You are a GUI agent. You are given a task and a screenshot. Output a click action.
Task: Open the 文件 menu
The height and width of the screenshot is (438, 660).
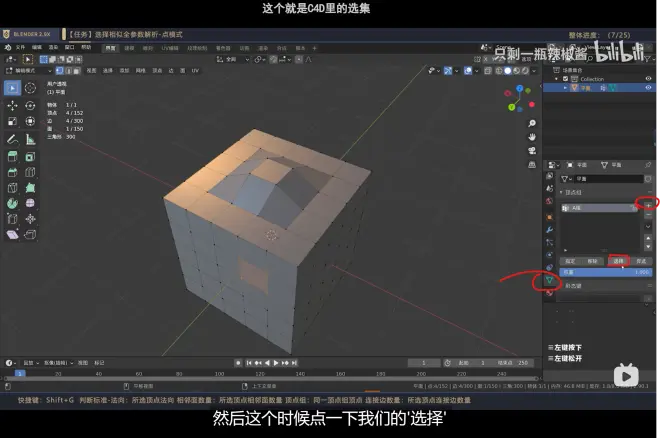[x=20, y=48]
